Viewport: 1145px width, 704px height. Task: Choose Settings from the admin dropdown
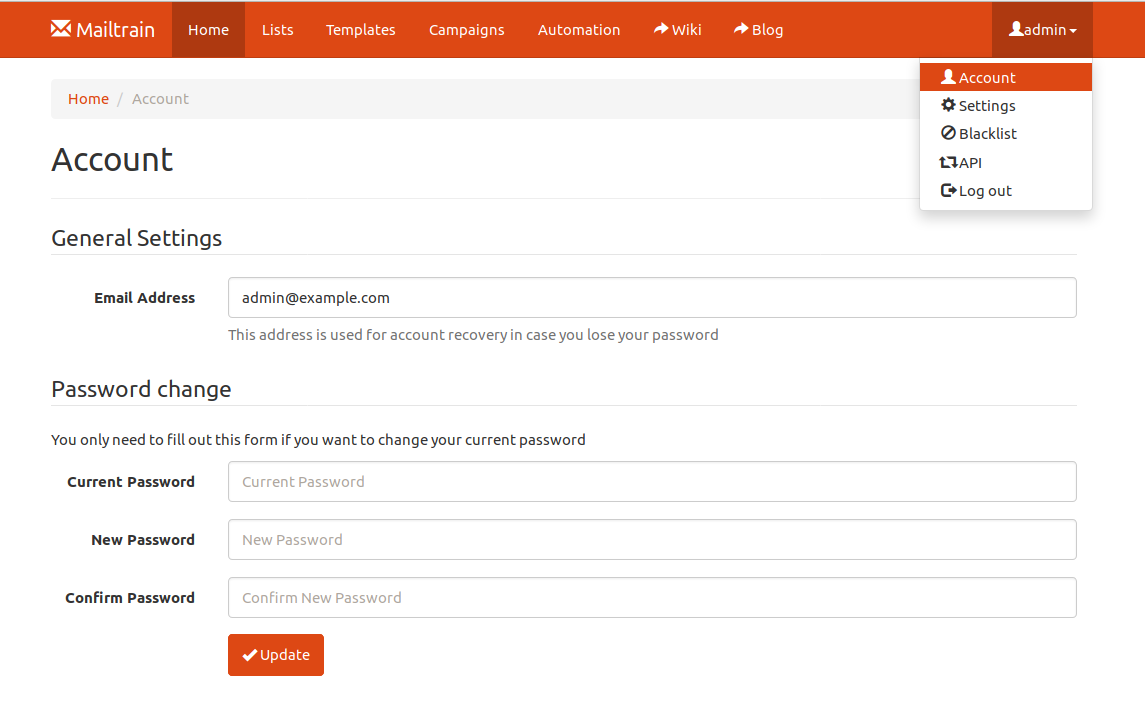(x=1006, y=105)
